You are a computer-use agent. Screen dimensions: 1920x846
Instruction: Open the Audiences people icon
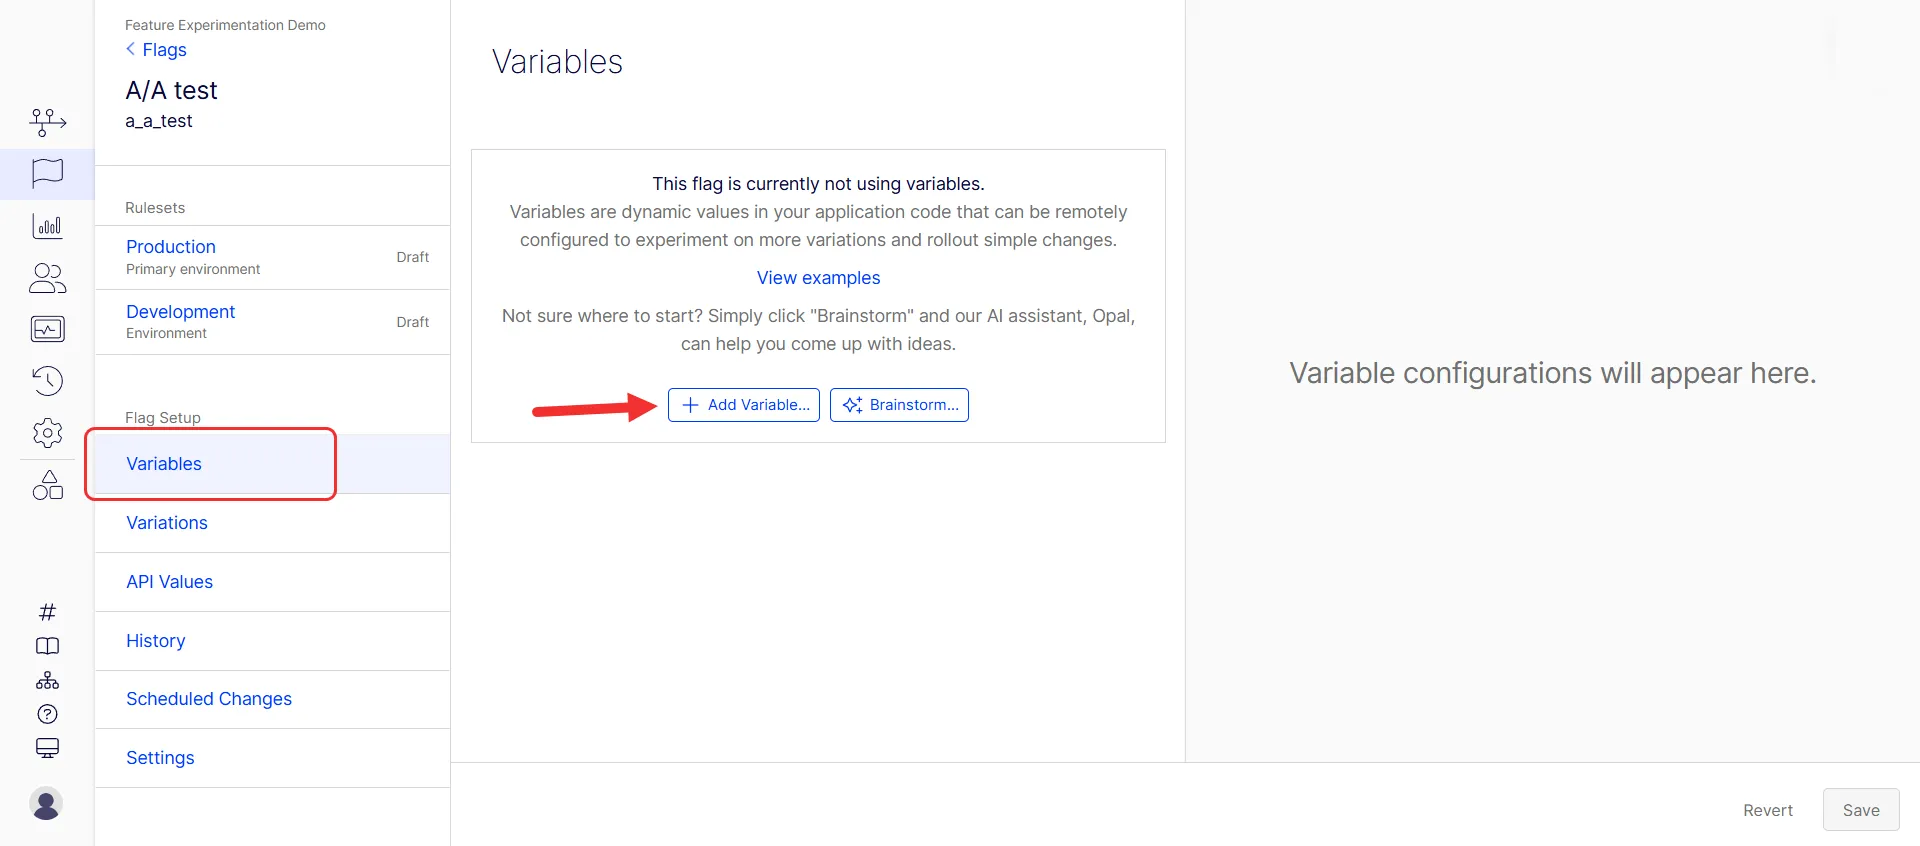point(47,278)
